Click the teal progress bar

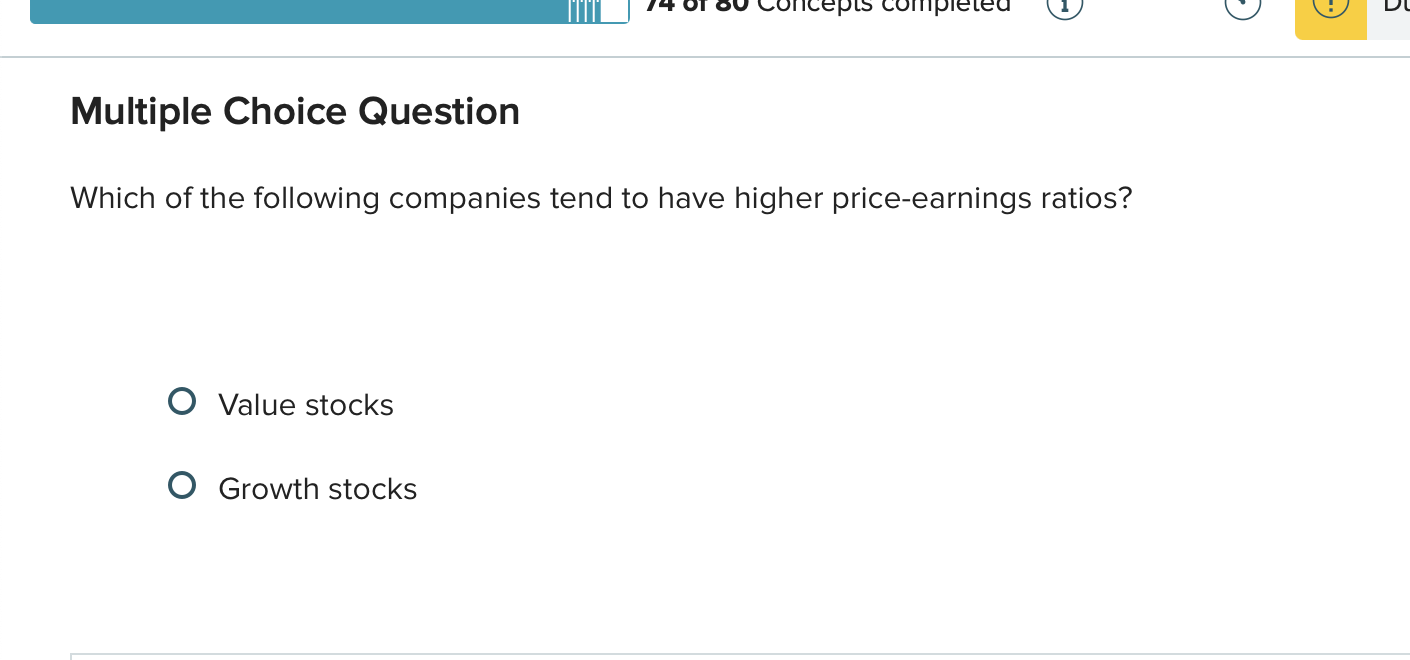300,10
